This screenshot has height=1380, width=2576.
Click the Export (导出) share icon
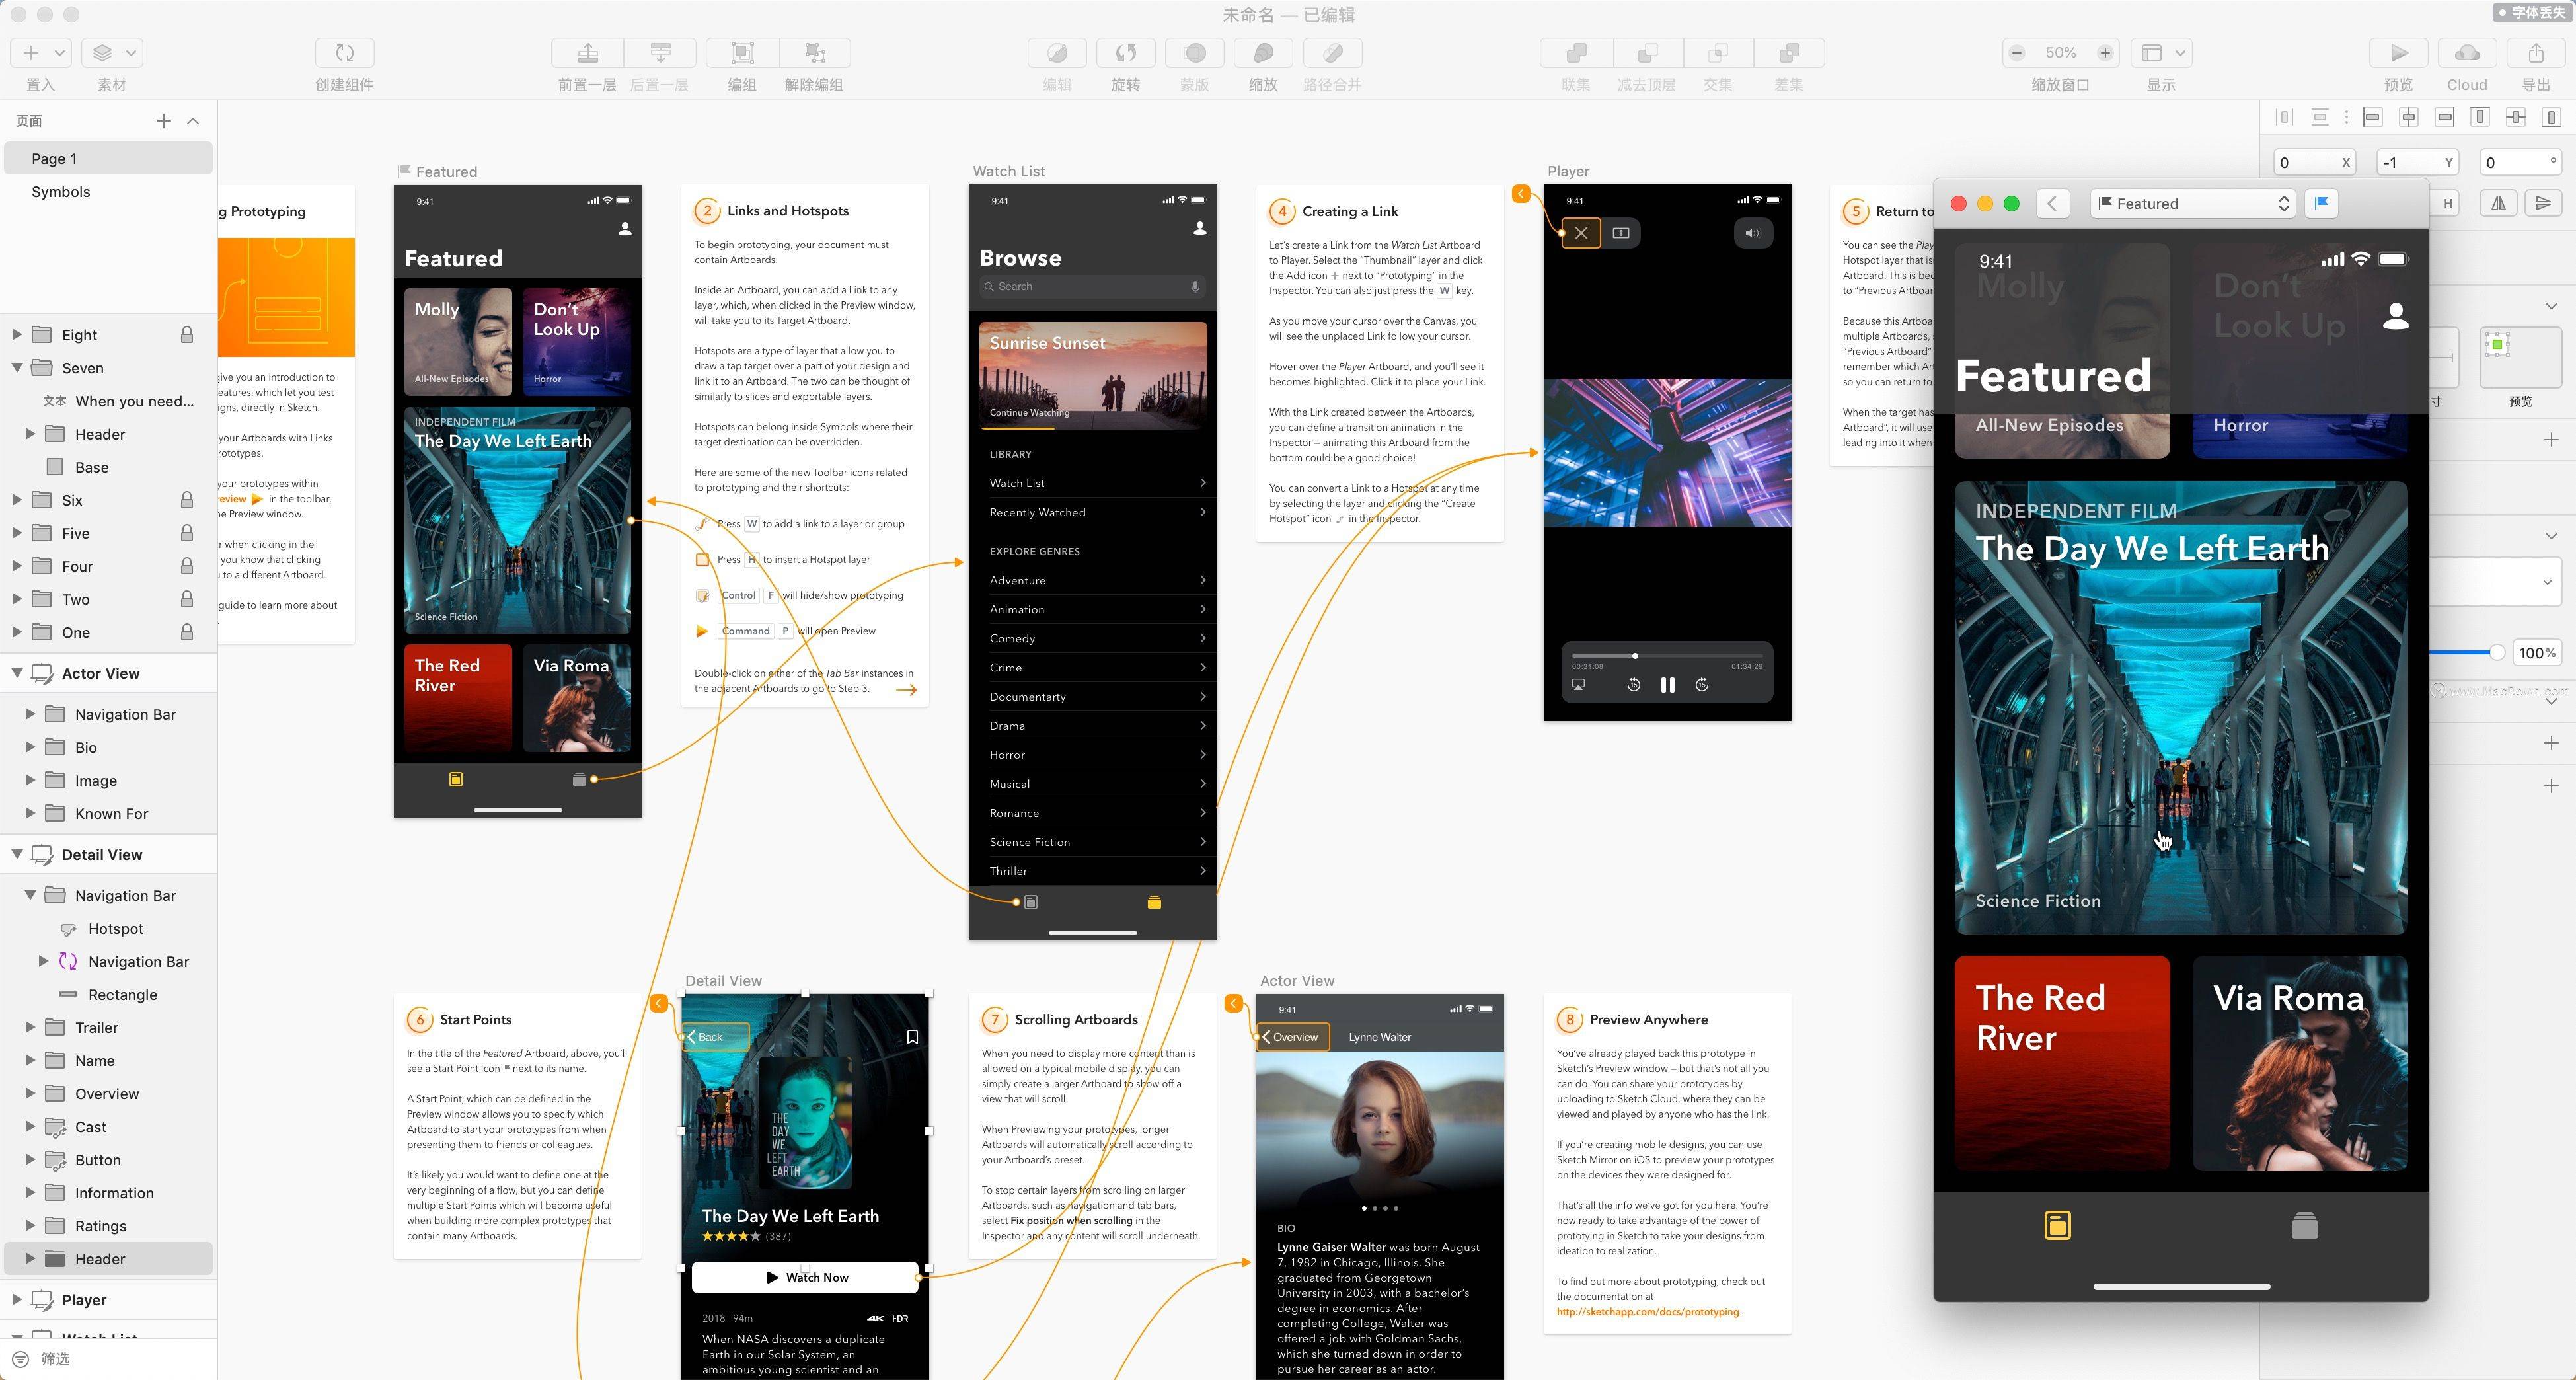pyautogui.click(x=2535, y=53)
